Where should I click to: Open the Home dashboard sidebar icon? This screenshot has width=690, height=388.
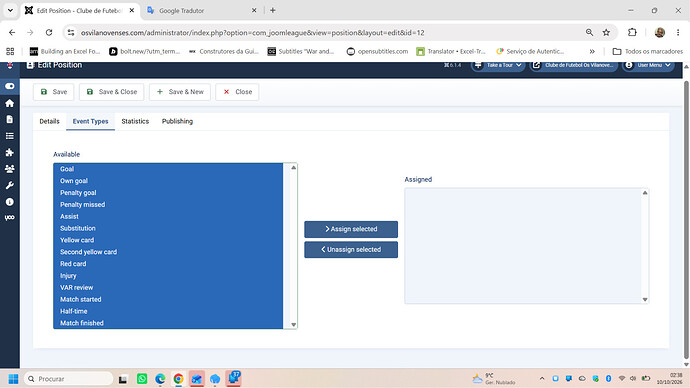(x=10, y=103)
